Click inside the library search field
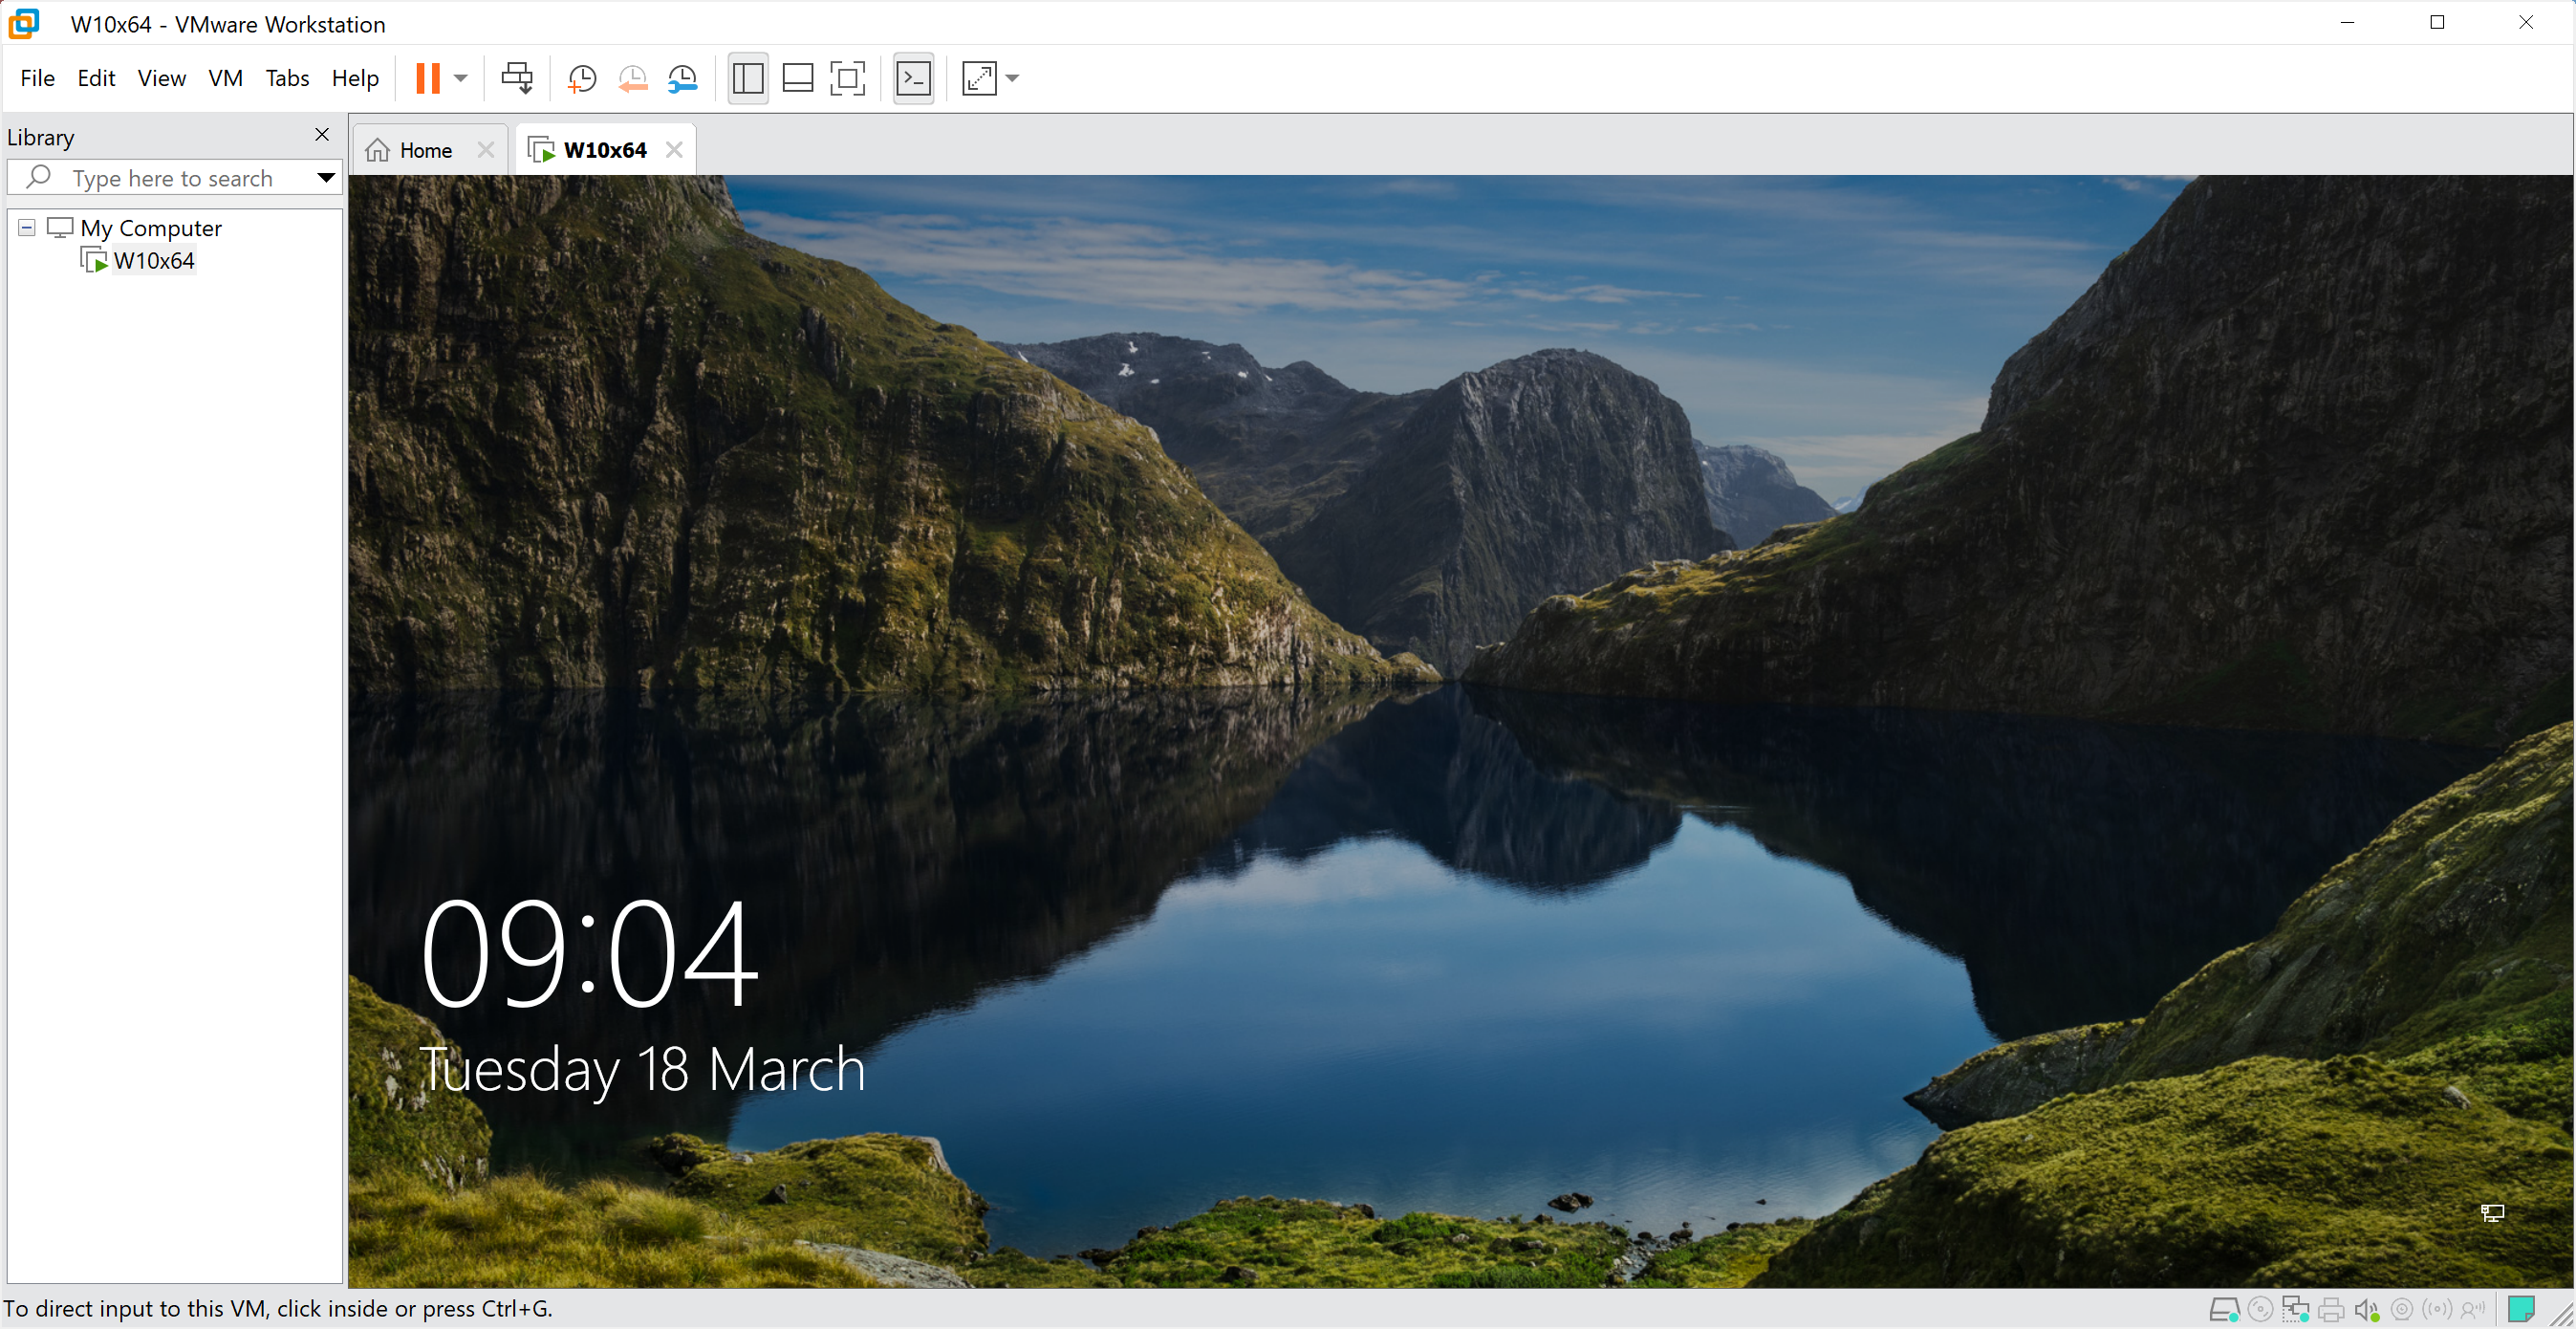This screenshot has width=2576, height=1329. [172, 177]
